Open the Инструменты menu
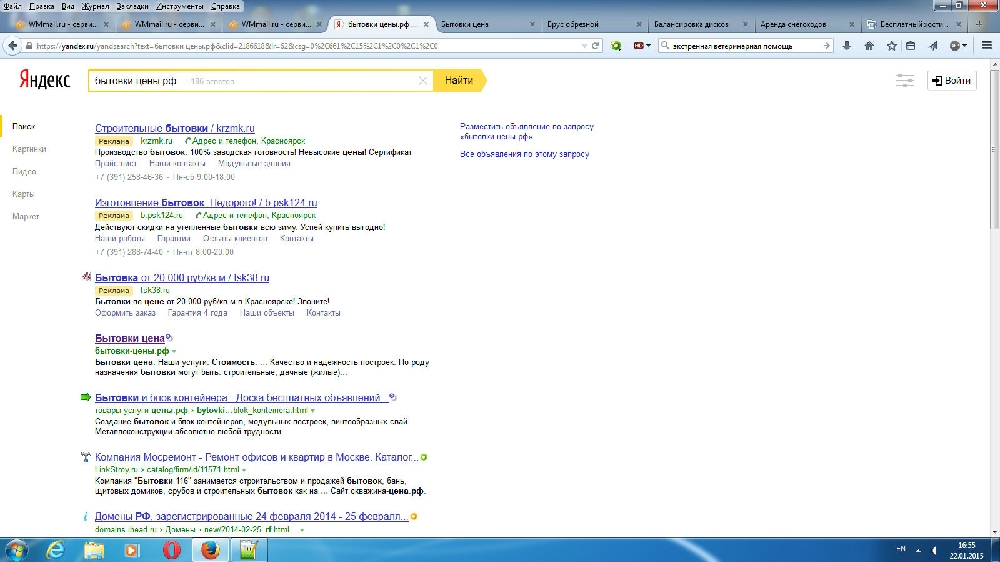The height and width of the screenshot is (562, 1000). [180, 6]
